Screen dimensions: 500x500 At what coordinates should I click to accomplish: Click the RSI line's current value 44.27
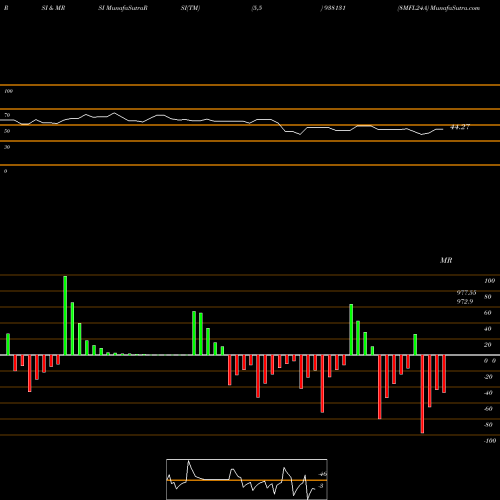coord(460,127)
